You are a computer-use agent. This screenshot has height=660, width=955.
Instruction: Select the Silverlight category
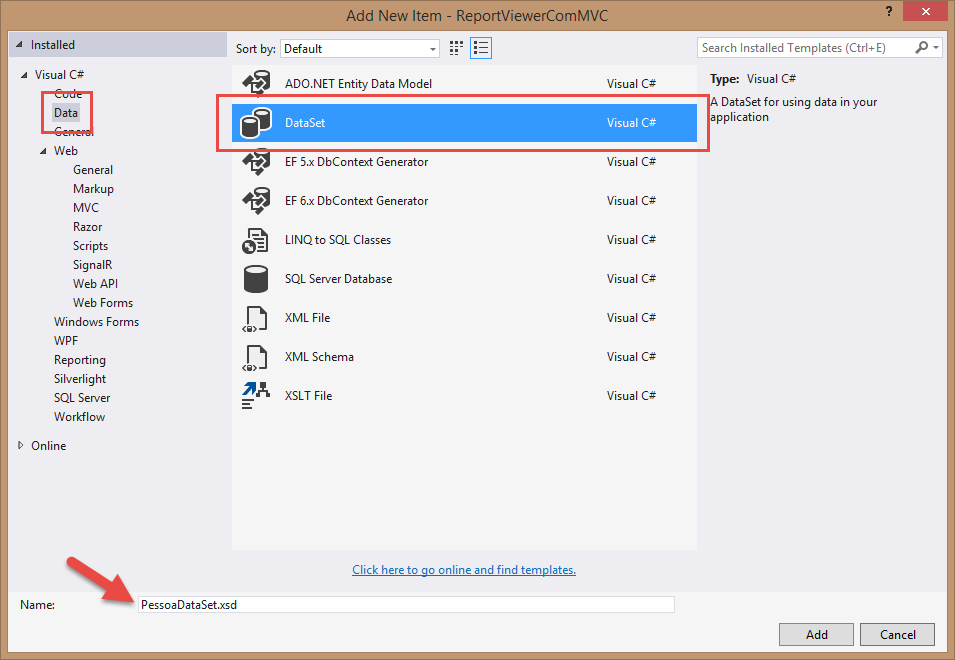coord(80,379)
